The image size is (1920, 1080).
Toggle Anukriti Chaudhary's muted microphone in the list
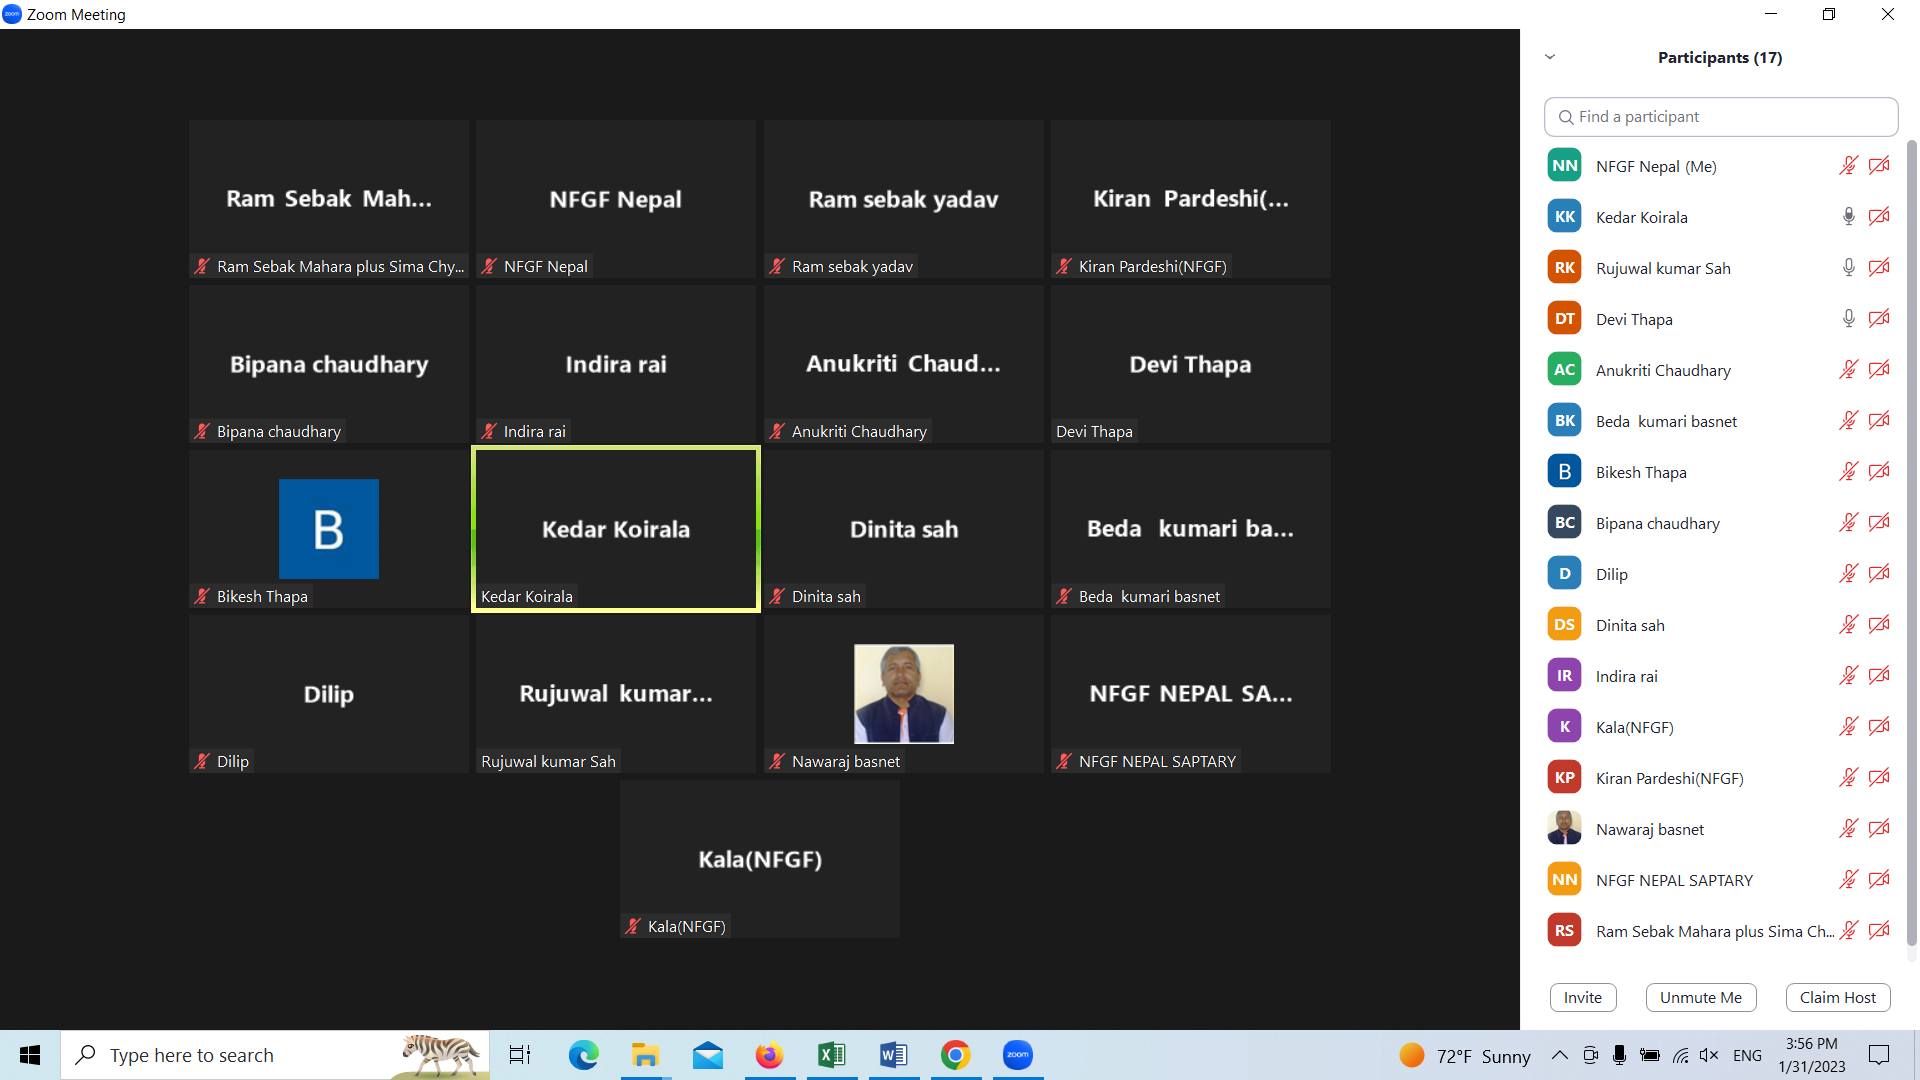pyautogui.click(x=1848, y=370)
